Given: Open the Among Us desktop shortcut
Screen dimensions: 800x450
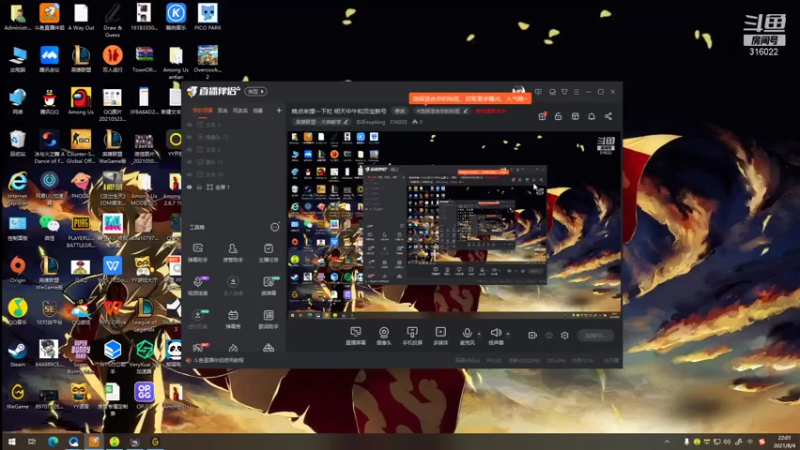Looking at the screenshot, I should [81, 101].
